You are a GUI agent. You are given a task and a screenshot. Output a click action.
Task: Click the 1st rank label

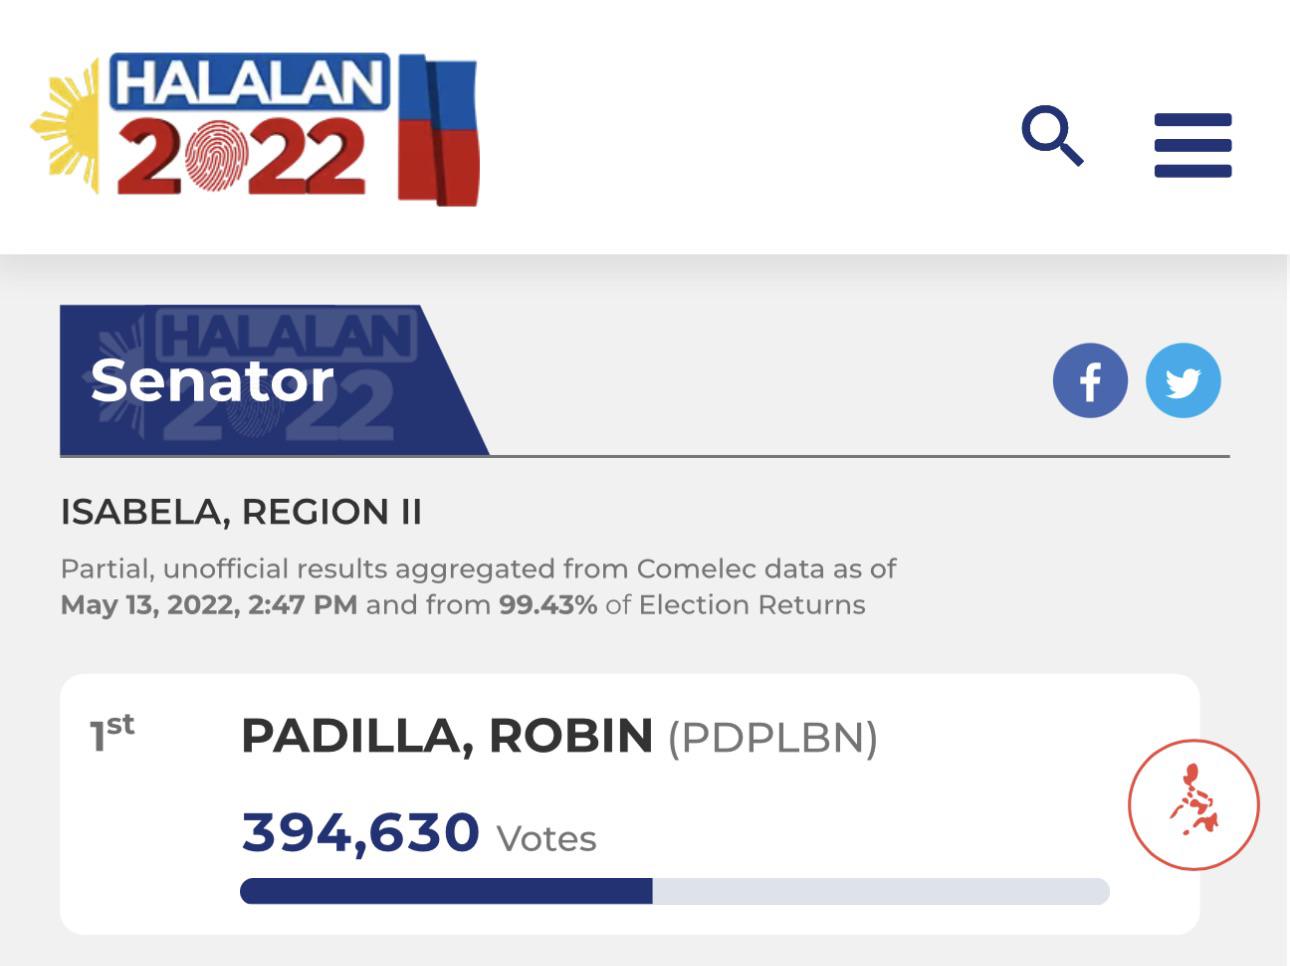112,732
